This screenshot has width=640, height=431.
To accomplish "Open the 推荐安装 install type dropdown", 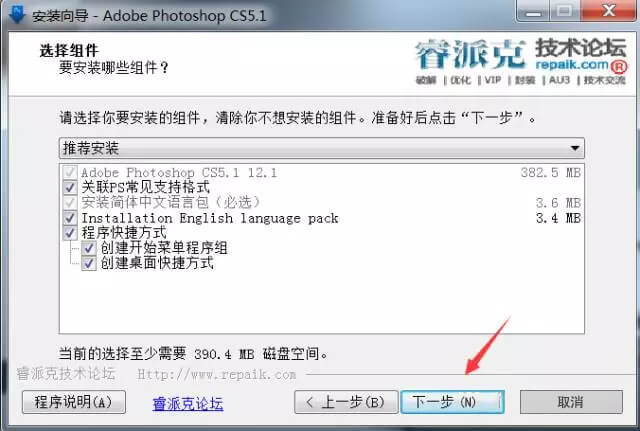I will tap(322, 148).
